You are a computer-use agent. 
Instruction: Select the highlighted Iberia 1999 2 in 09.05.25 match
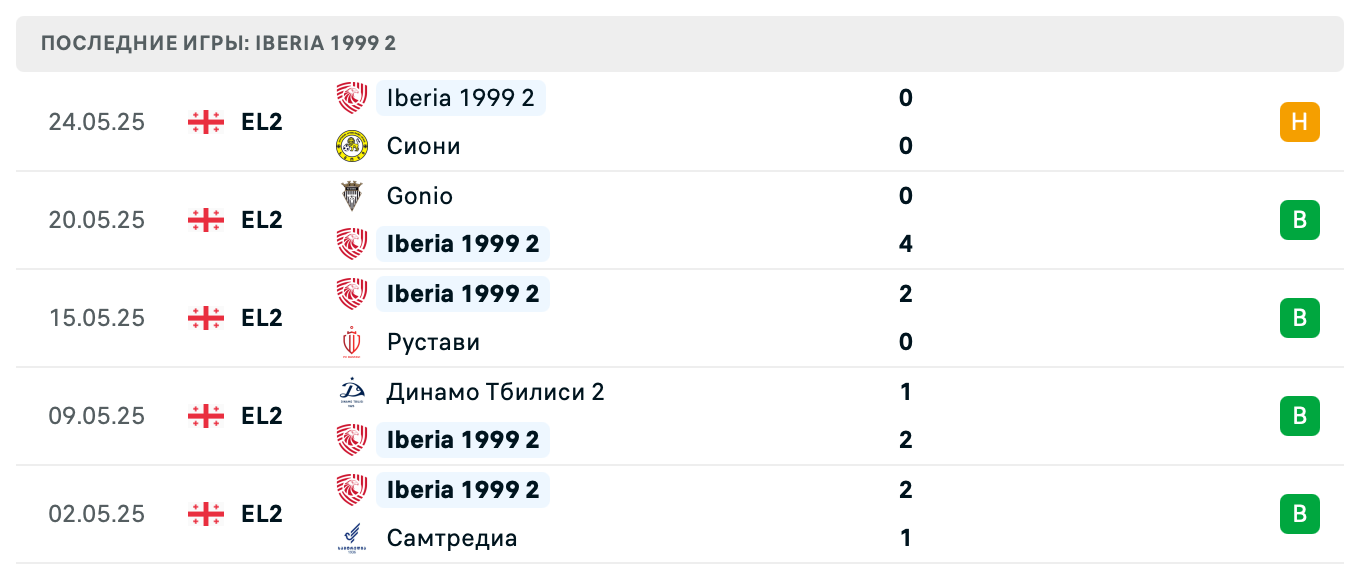462,440
